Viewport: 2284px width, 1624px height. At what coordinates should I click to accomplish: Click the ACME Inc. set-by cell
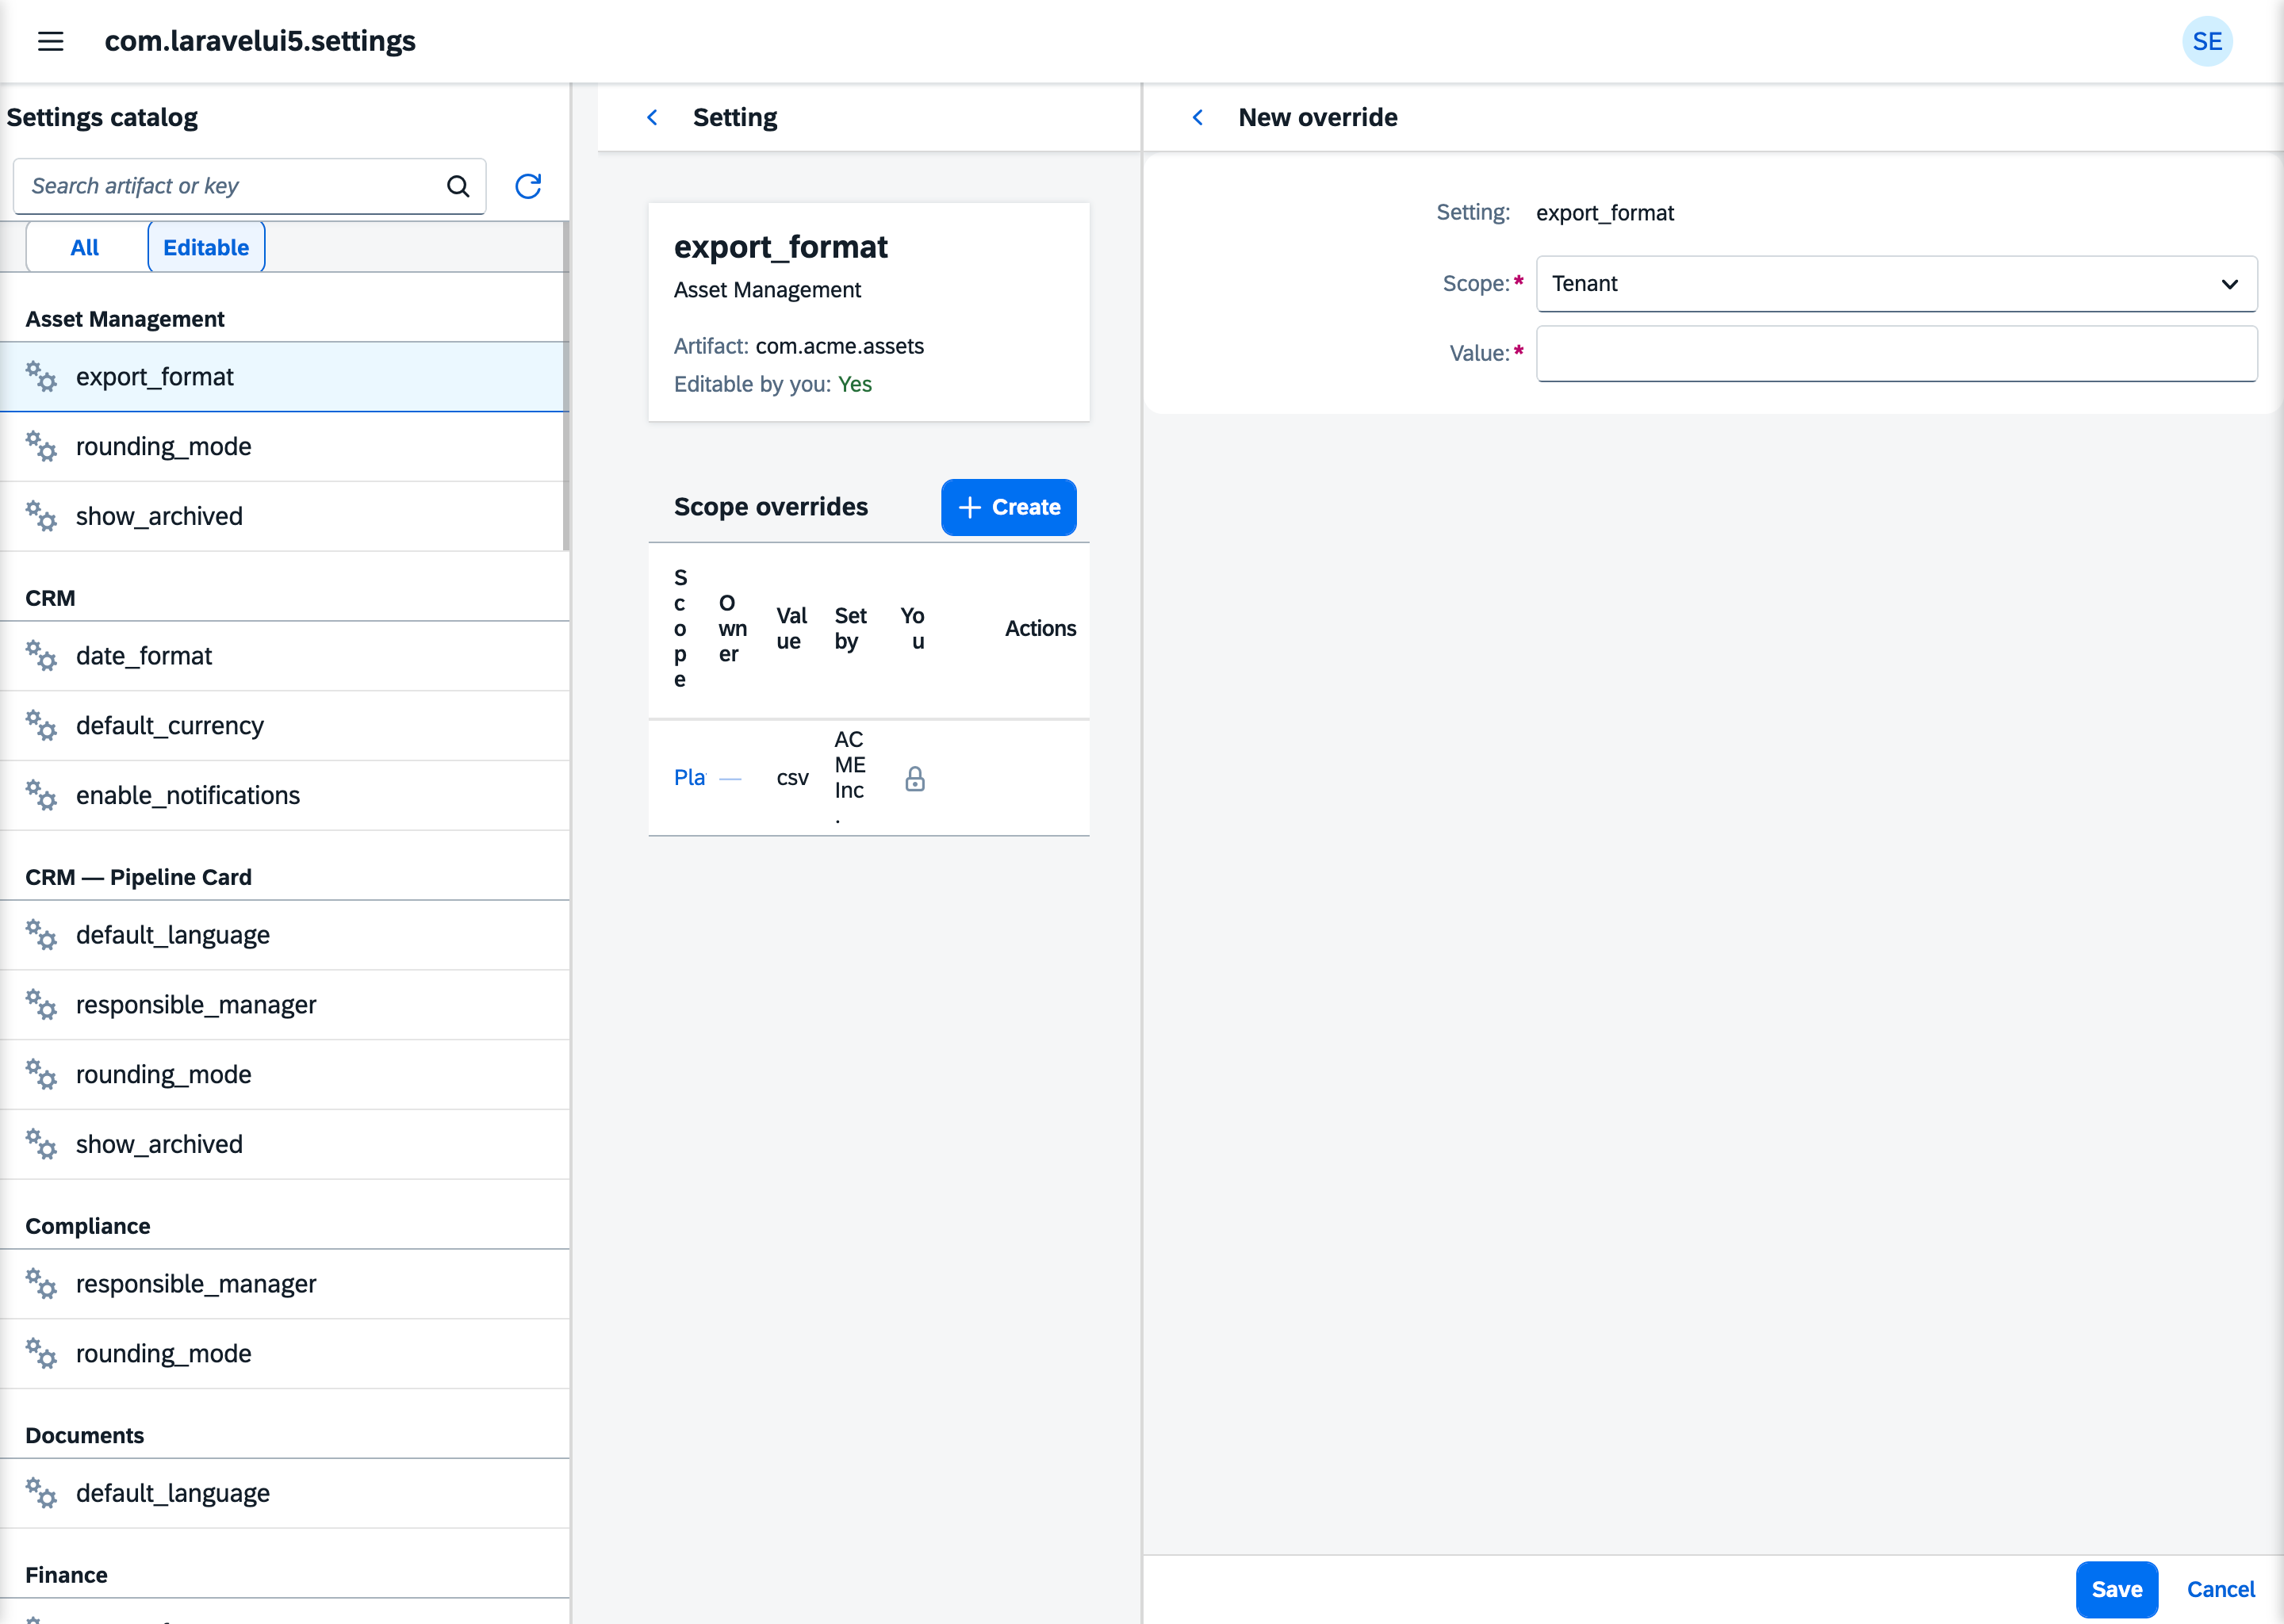point(850,778)
